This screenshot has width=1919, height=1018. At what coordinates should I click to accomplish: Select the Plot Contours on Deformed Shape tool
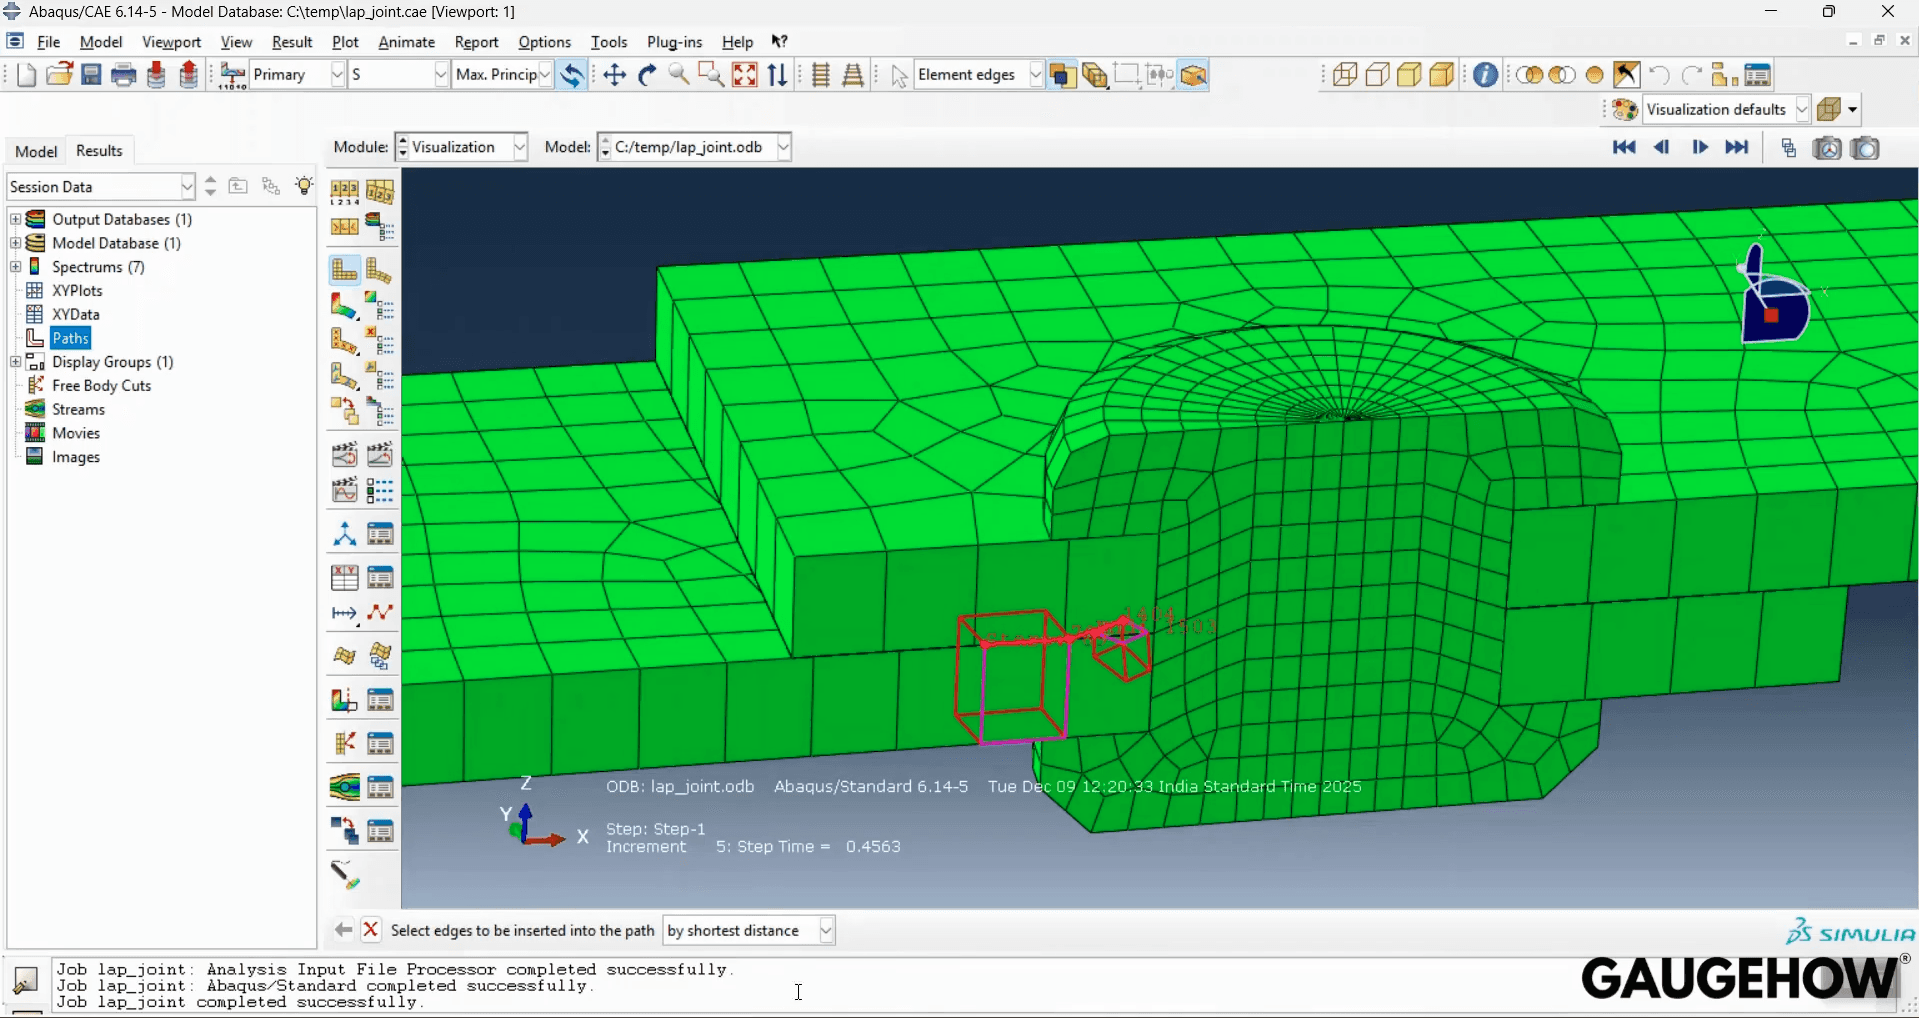(343, 306)
